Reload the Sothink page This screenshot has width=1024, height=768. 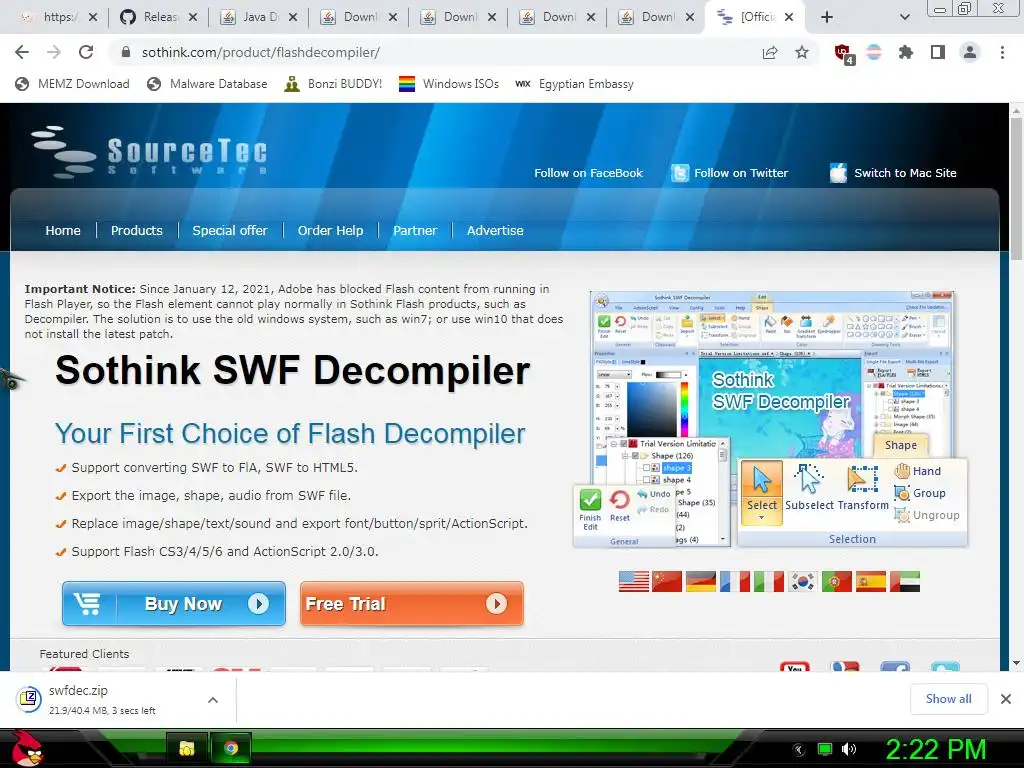(x=86, y=52)
